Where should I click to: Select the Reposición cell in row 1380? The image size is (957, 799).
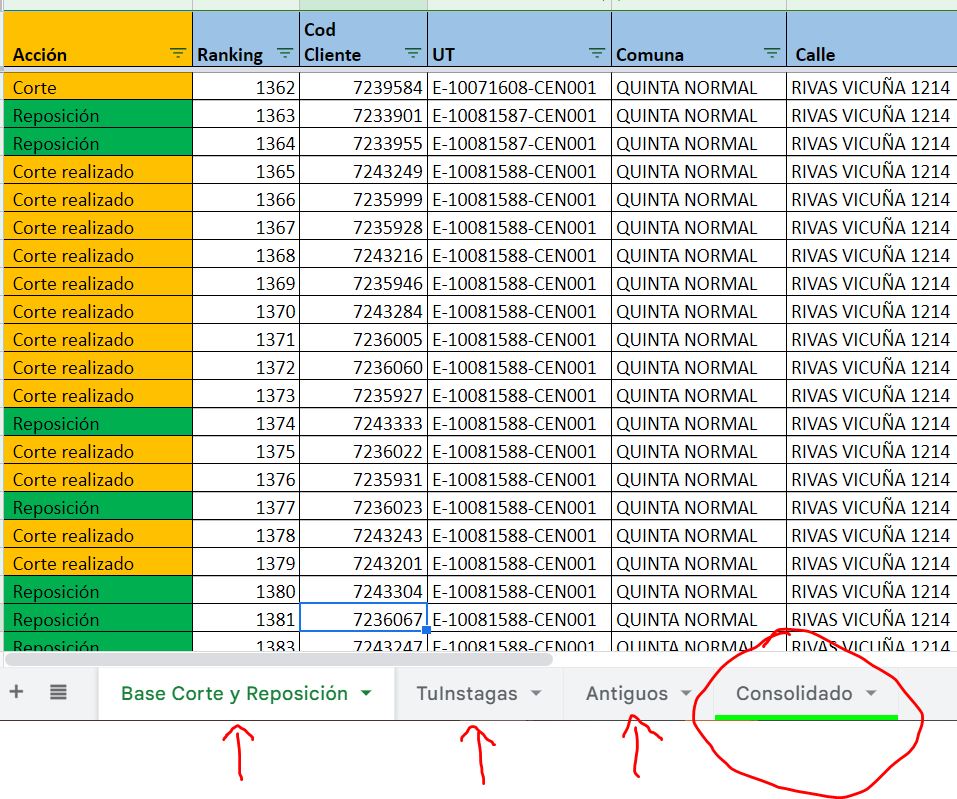point(98,591)
